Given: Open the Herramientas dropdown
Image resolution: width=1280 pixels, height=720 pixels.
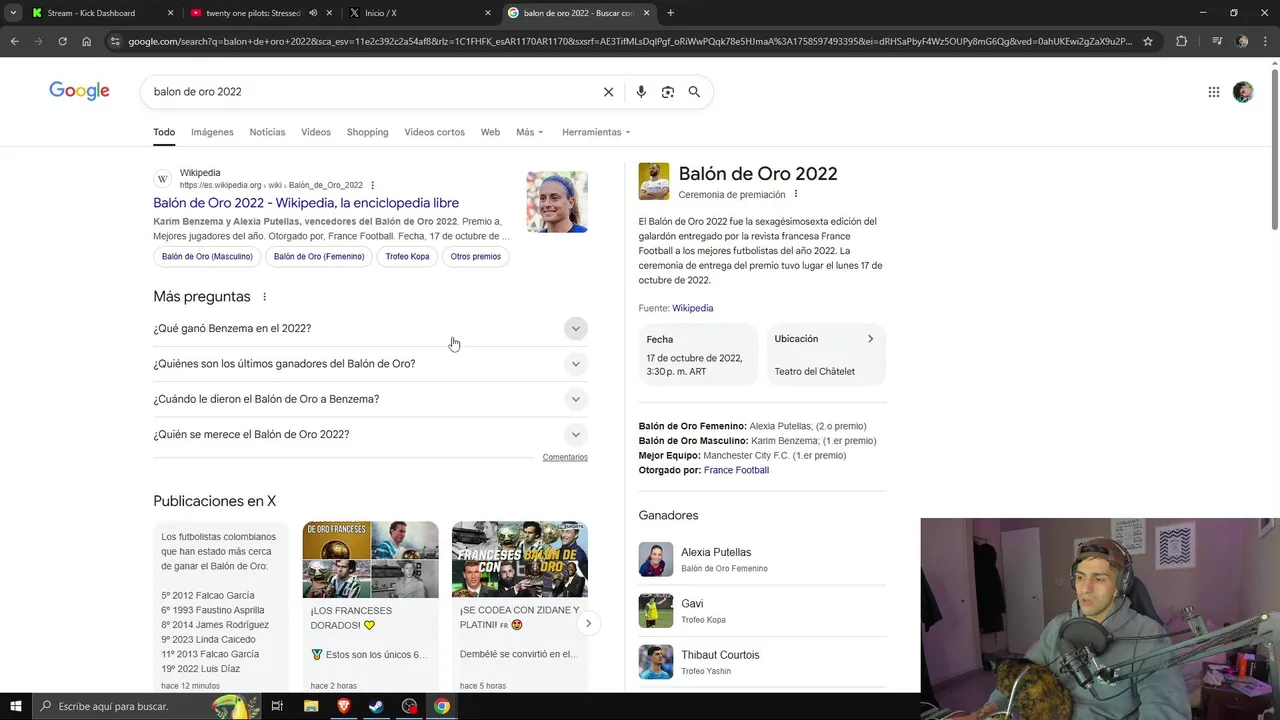Looking at the screenshot, I should click(596, 132).
